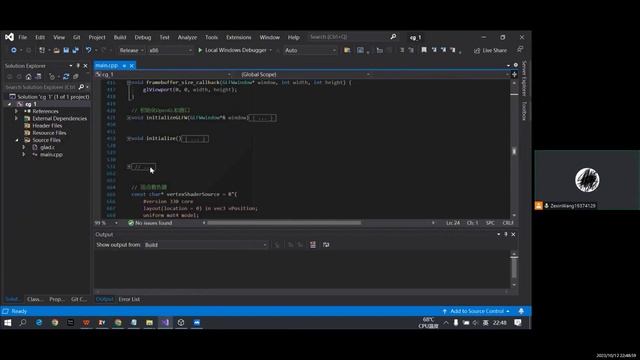The width and height of the screenshot is (640, 360).
Task: Click the Navigate Backward arrow icon
Action: [x=13, y=50]
